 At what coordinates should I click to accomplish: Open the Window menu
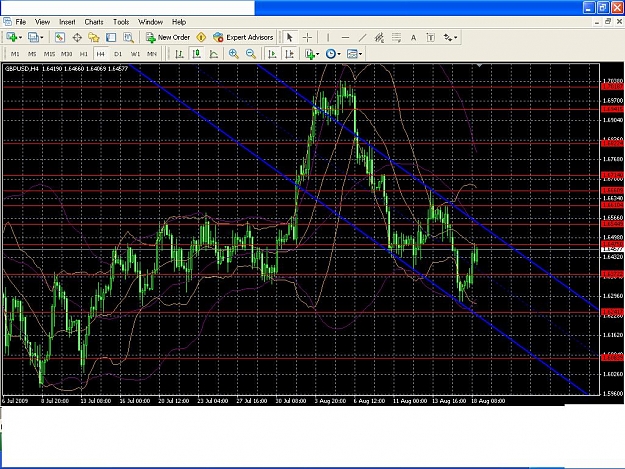(x=150, y=22)
